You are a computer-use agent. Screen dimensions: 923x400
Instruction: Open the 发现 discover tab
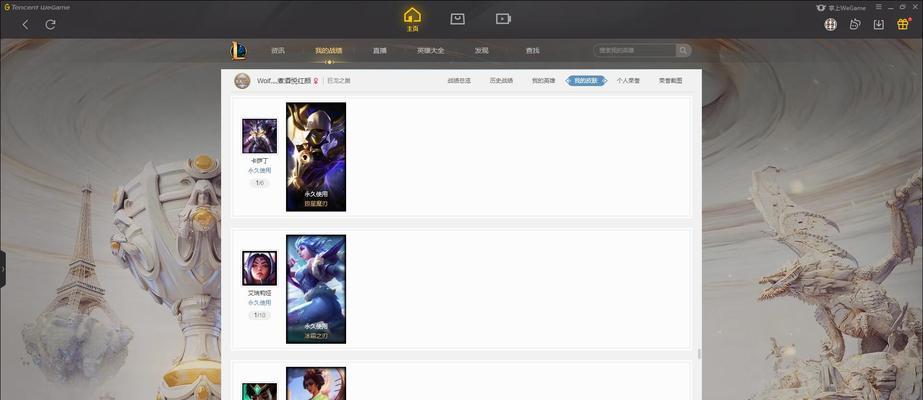[x=482, y=51]
